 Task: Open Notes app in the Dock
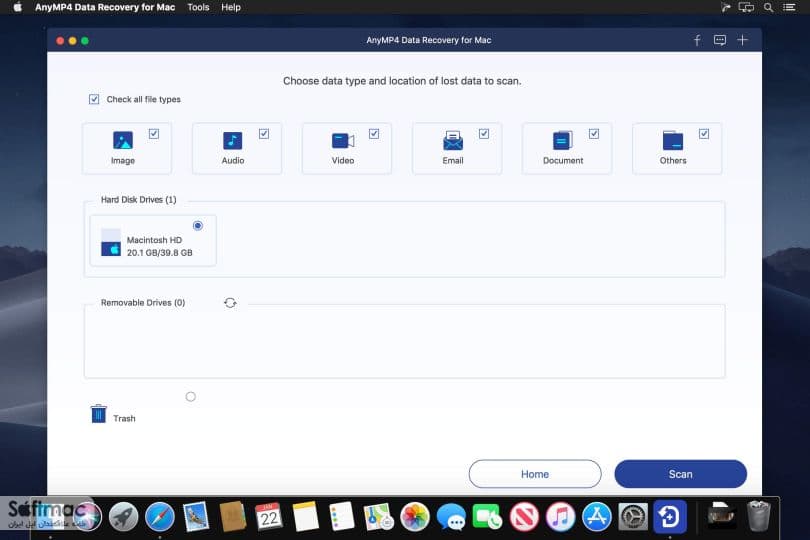[x=305, y=516]
